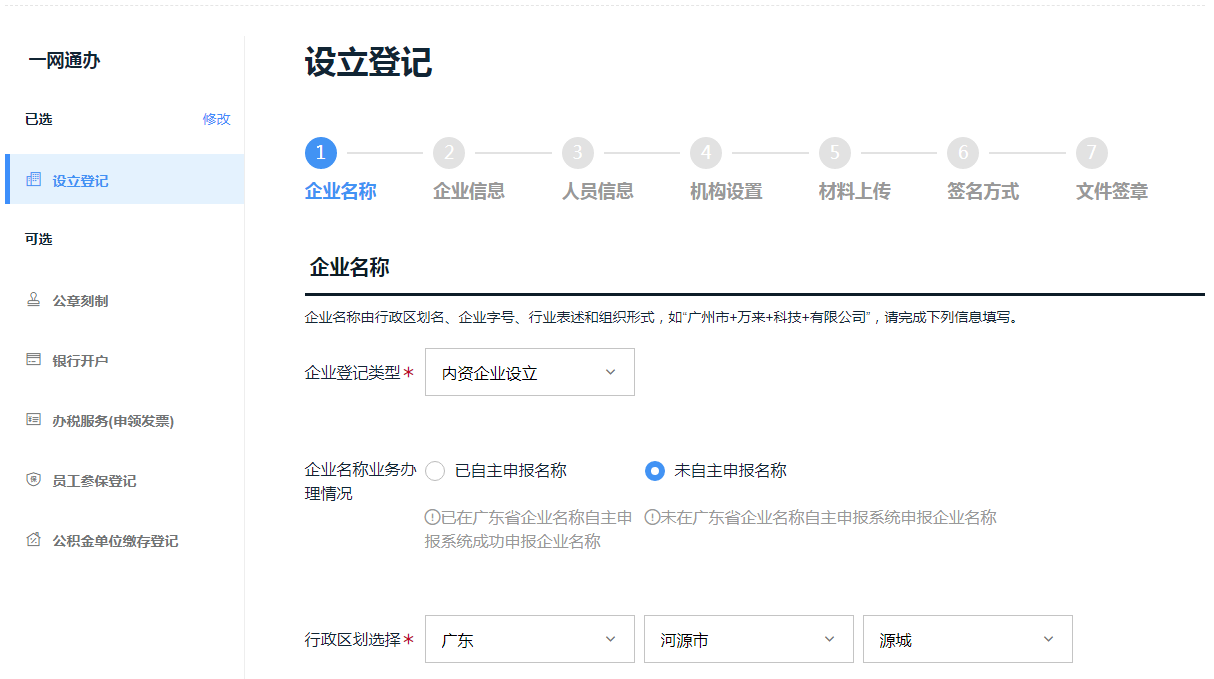Click step 5 circle for 材料上传
This screenshot has height=679, width=1214.
tap(834, 153)
